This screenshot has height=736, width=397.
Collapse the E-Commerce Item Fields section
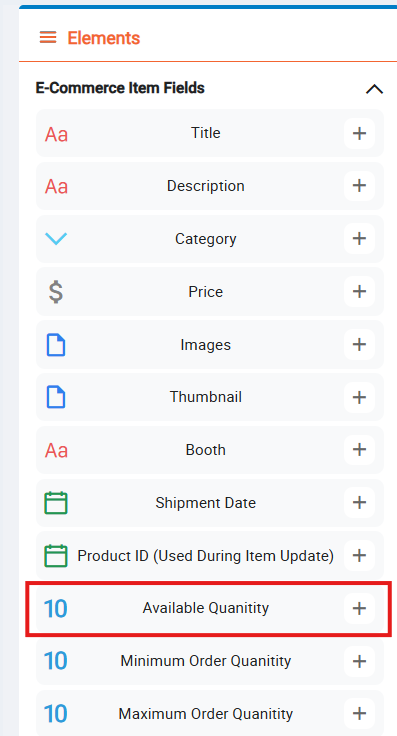coord(374,89)
